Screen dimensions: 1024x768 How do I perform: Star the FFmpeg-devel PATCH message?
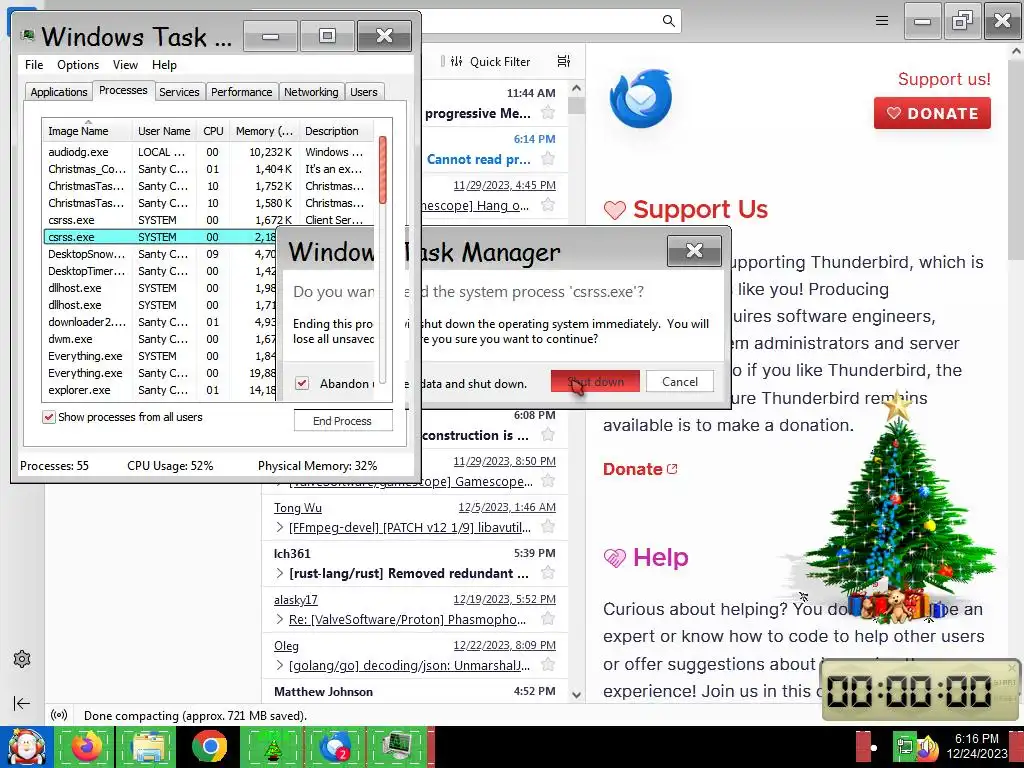549,527
